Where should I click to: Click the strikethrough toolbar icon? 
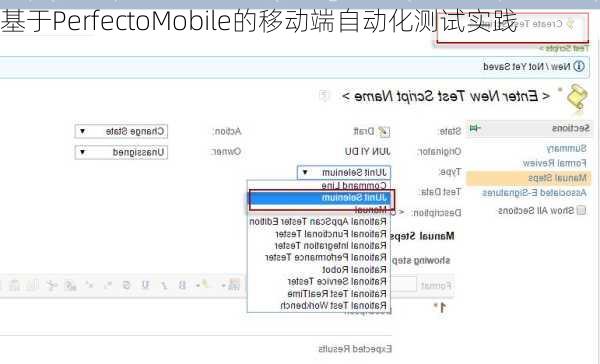tap(126, 285)
